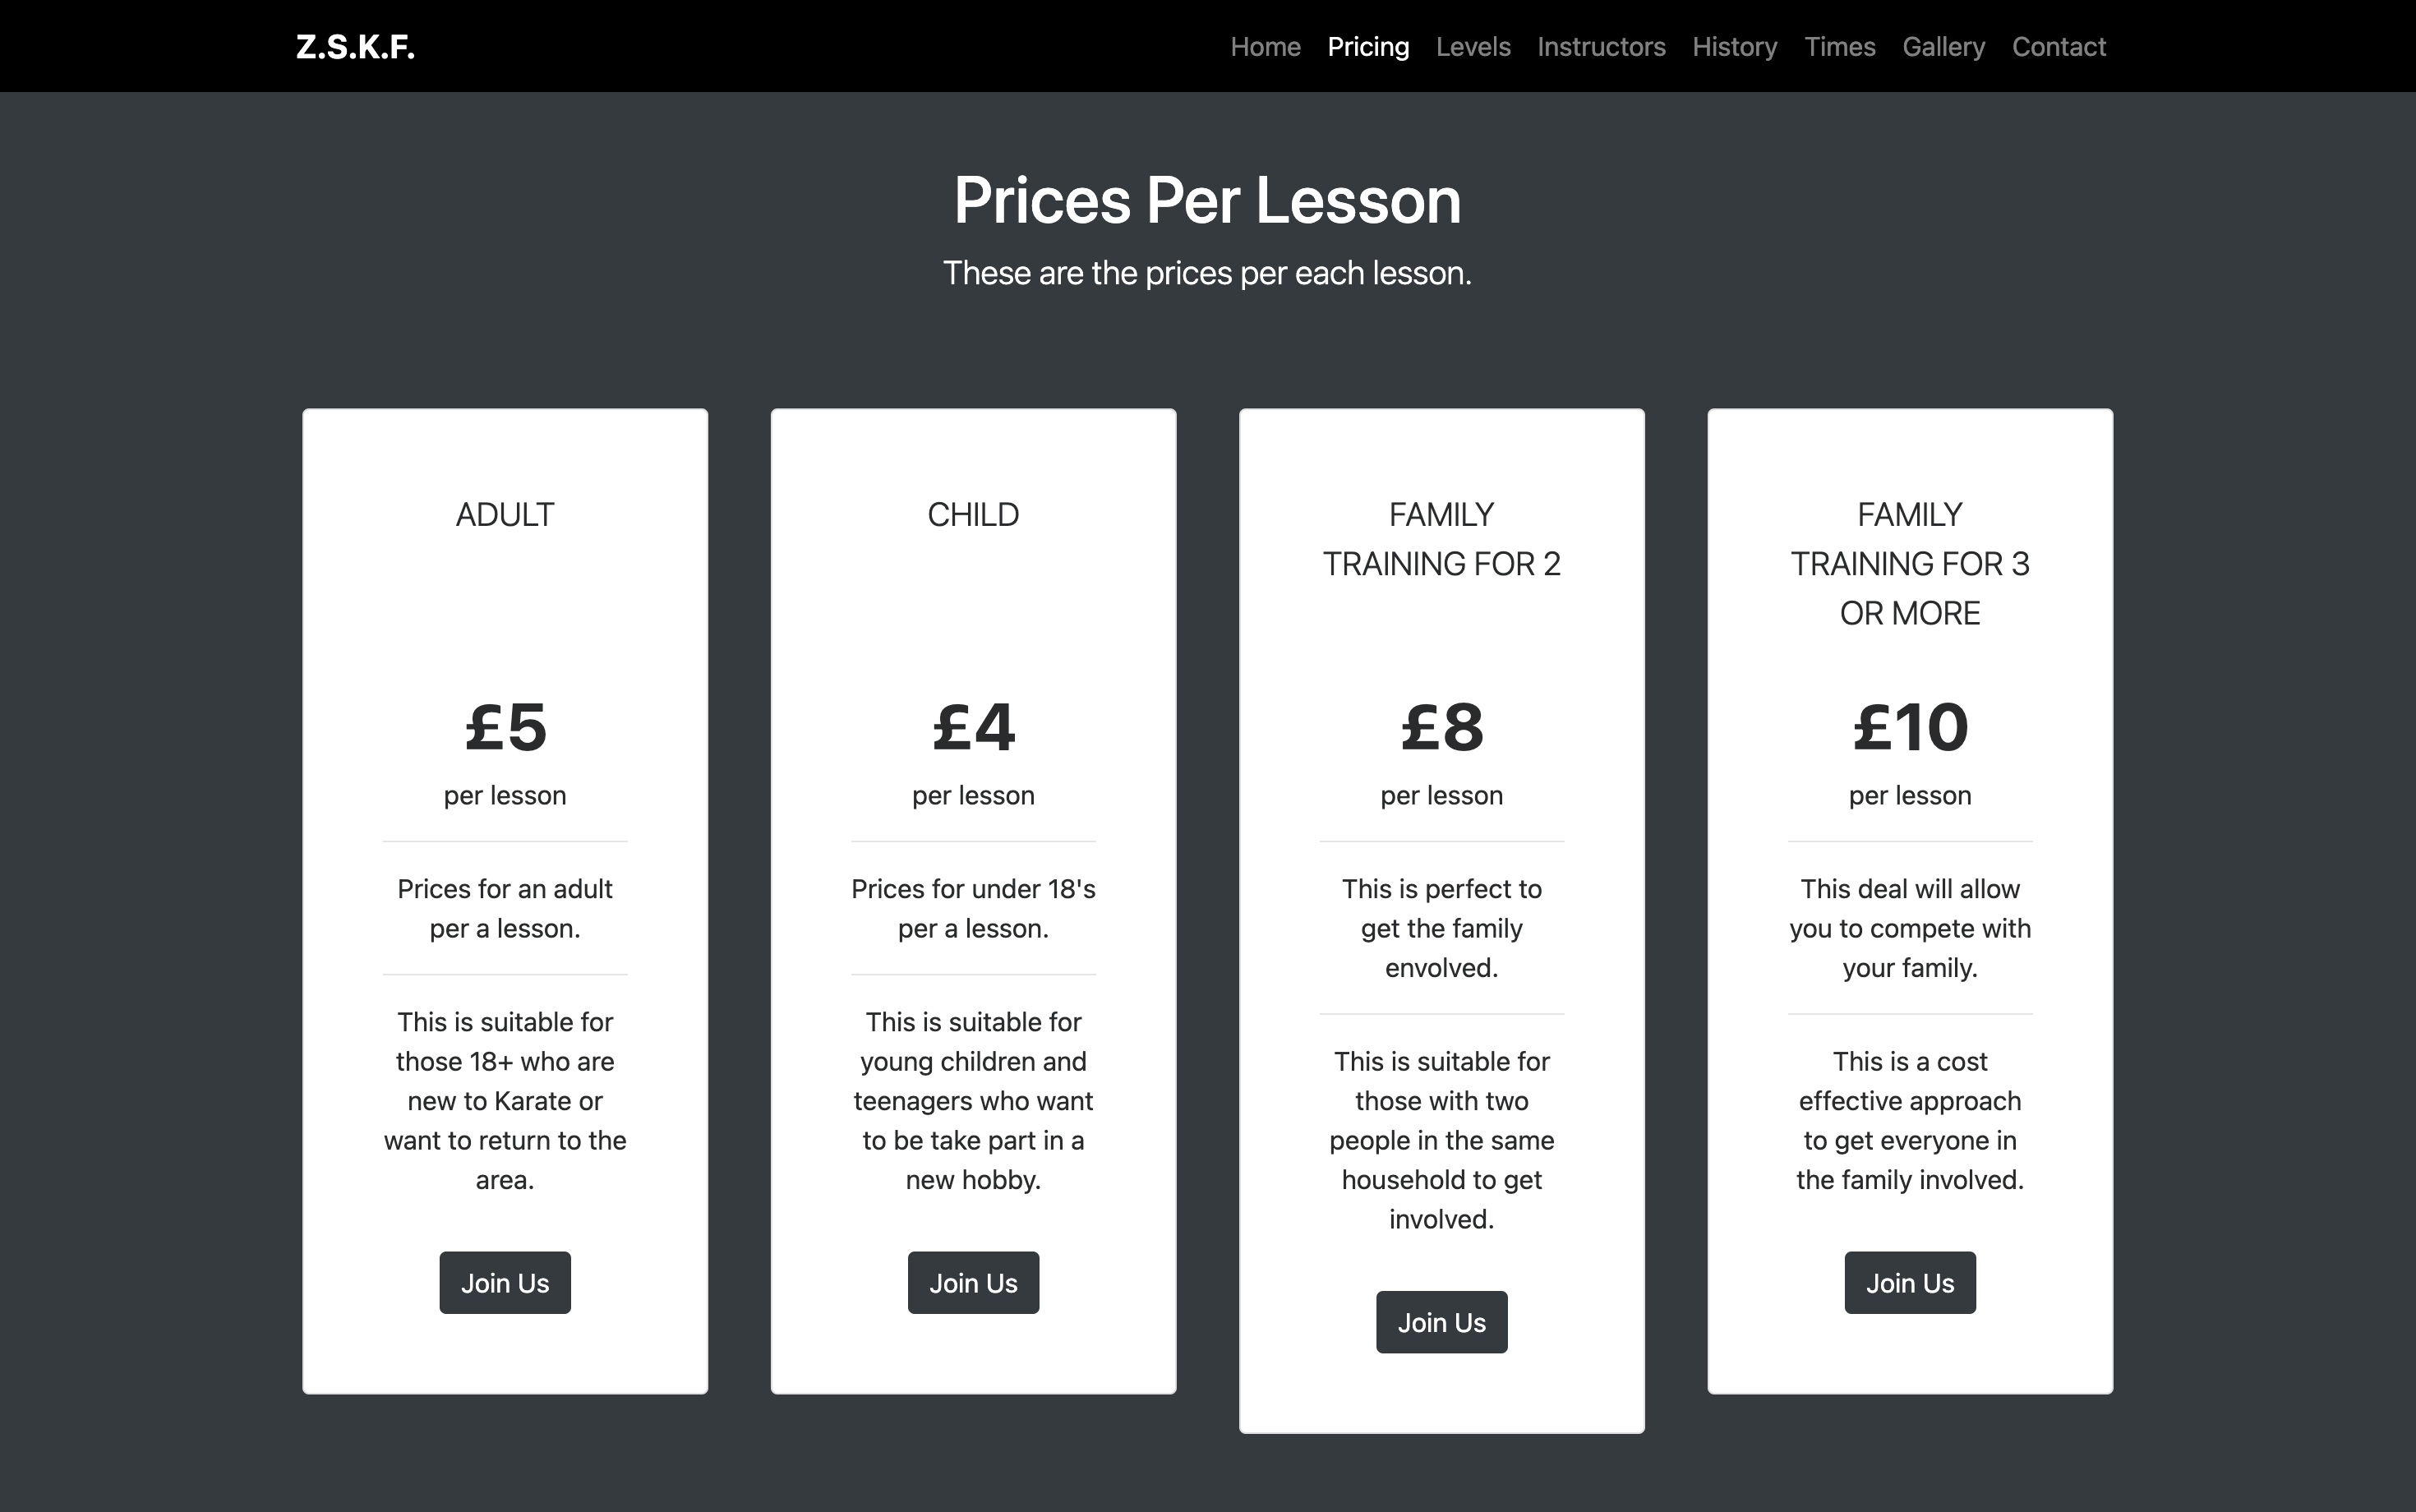This screenshot has height=1512, width=2416.
Task: Open the Times nav link
Action: click(1840, 47)
